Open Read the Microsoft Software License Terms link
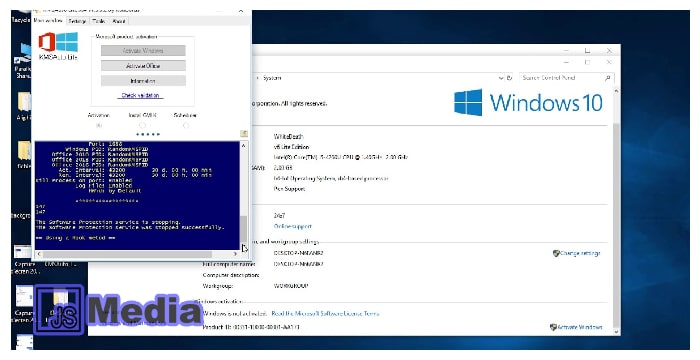 pyautogui.click(x=325, y=314)
